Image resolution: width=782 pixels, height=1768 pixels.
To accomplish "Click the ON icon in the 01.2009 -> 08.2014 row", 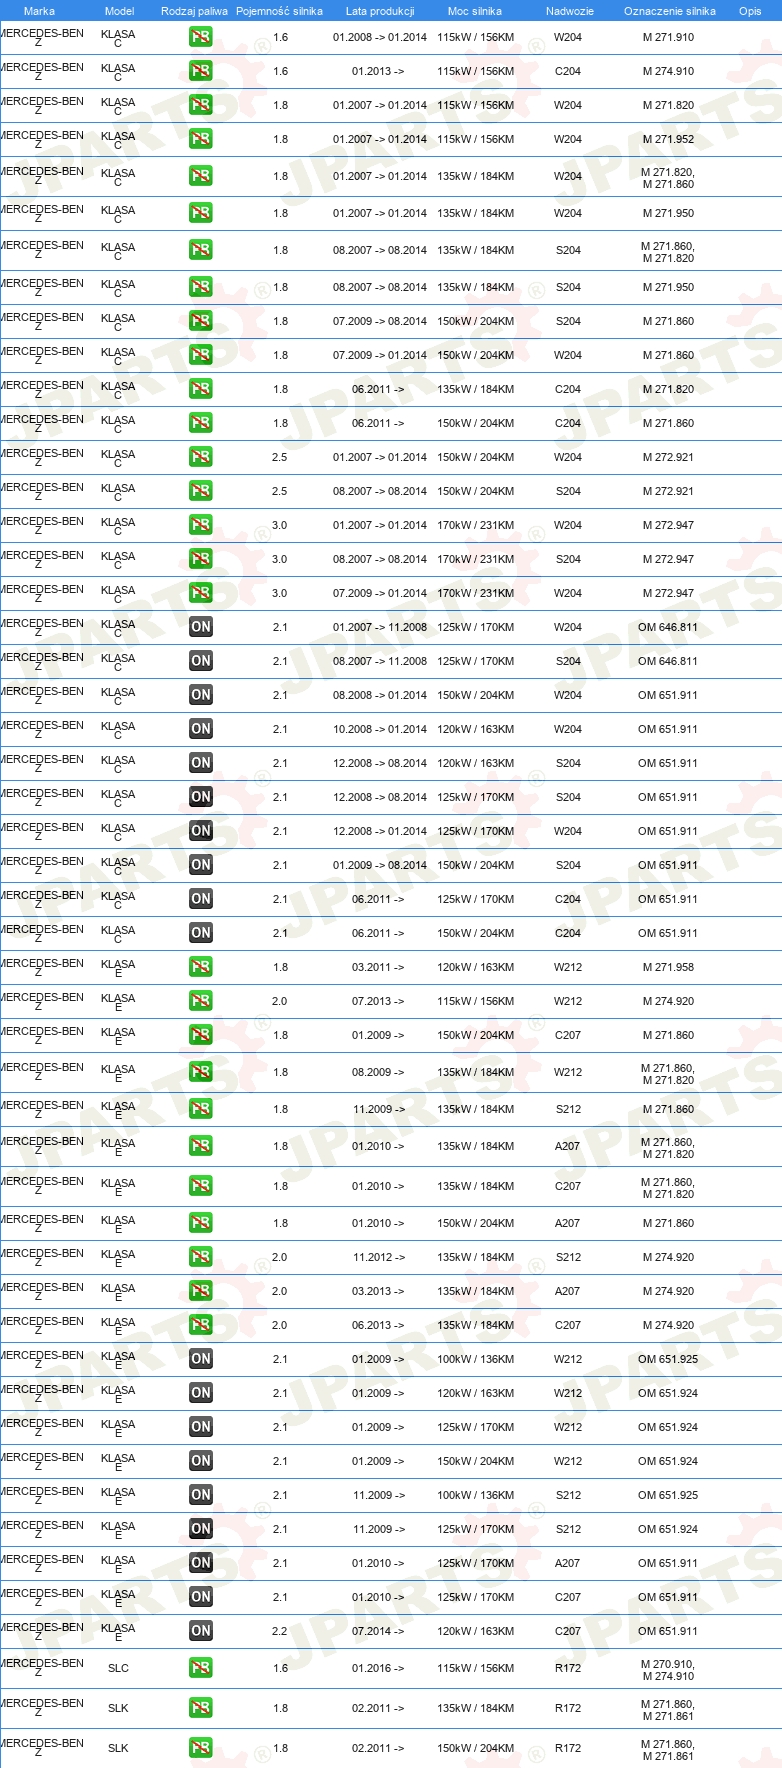I will pyautogui.click(x=200, y=865).
